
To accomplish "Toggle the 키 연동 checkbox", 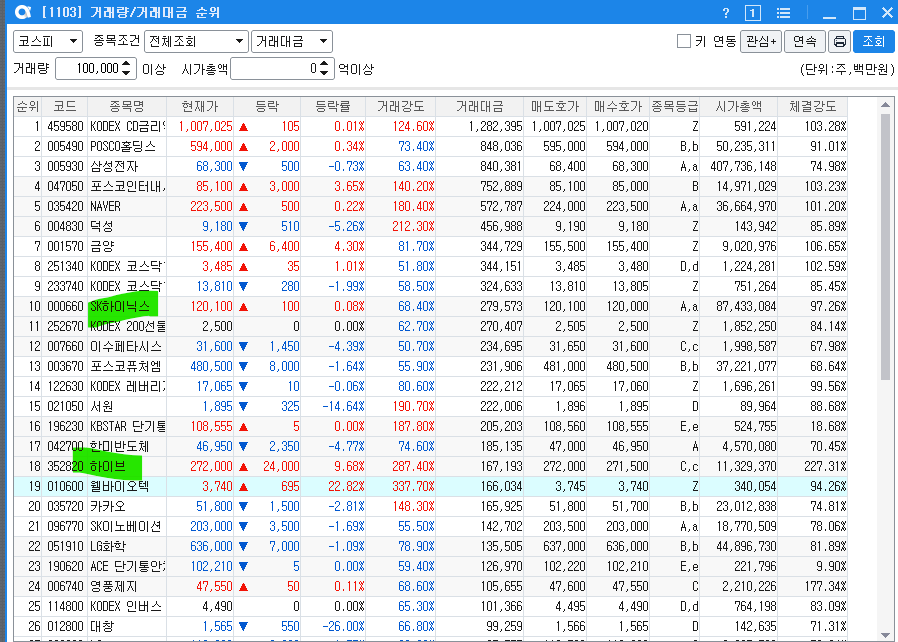I will pos(683,41).
